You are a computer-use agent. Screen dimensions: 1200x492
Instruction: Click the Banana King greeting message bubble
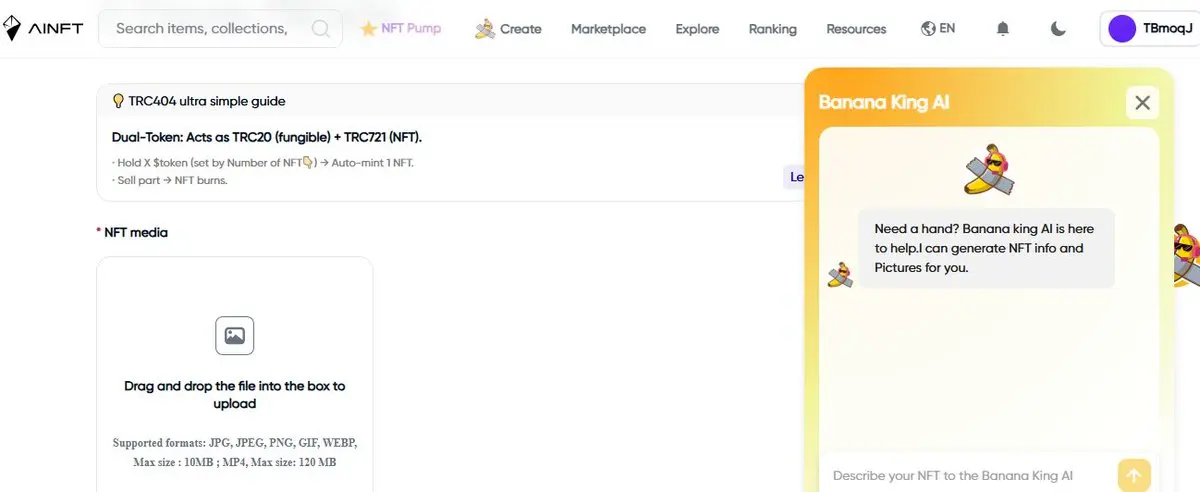(986, 248)
